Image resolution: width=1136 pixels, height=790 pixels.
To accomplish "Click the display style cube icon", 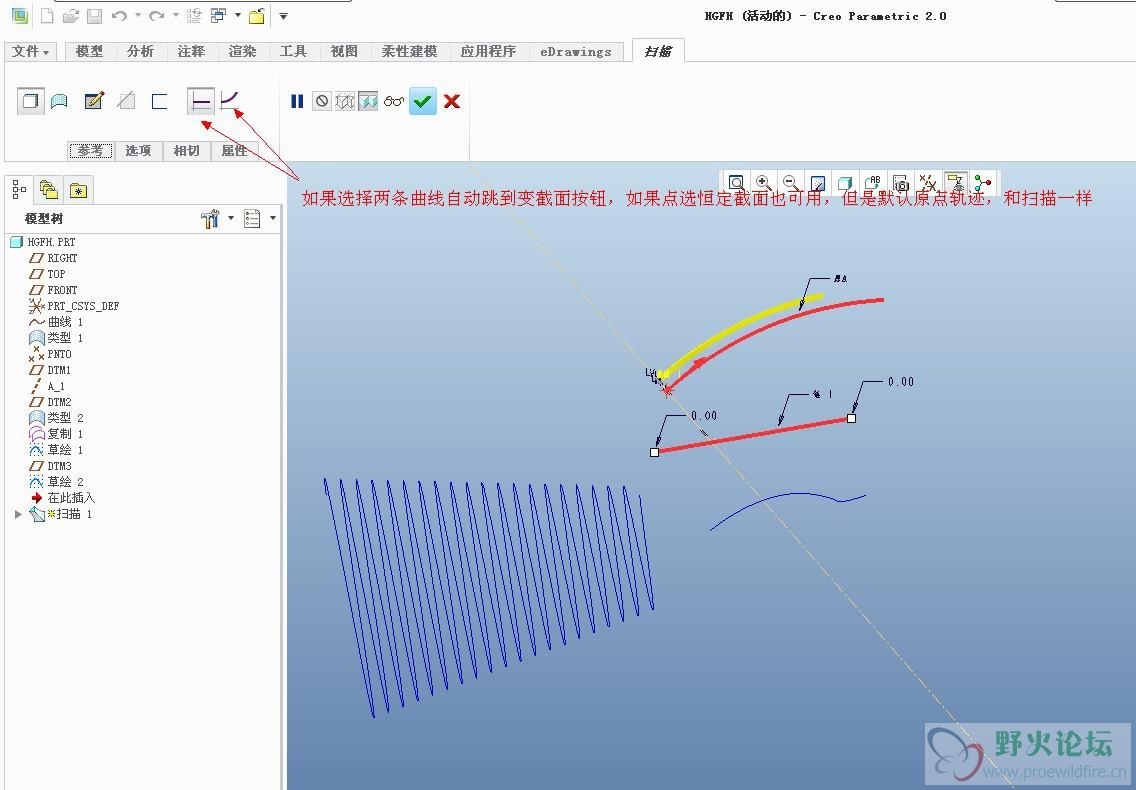I will tap(845, 183).
